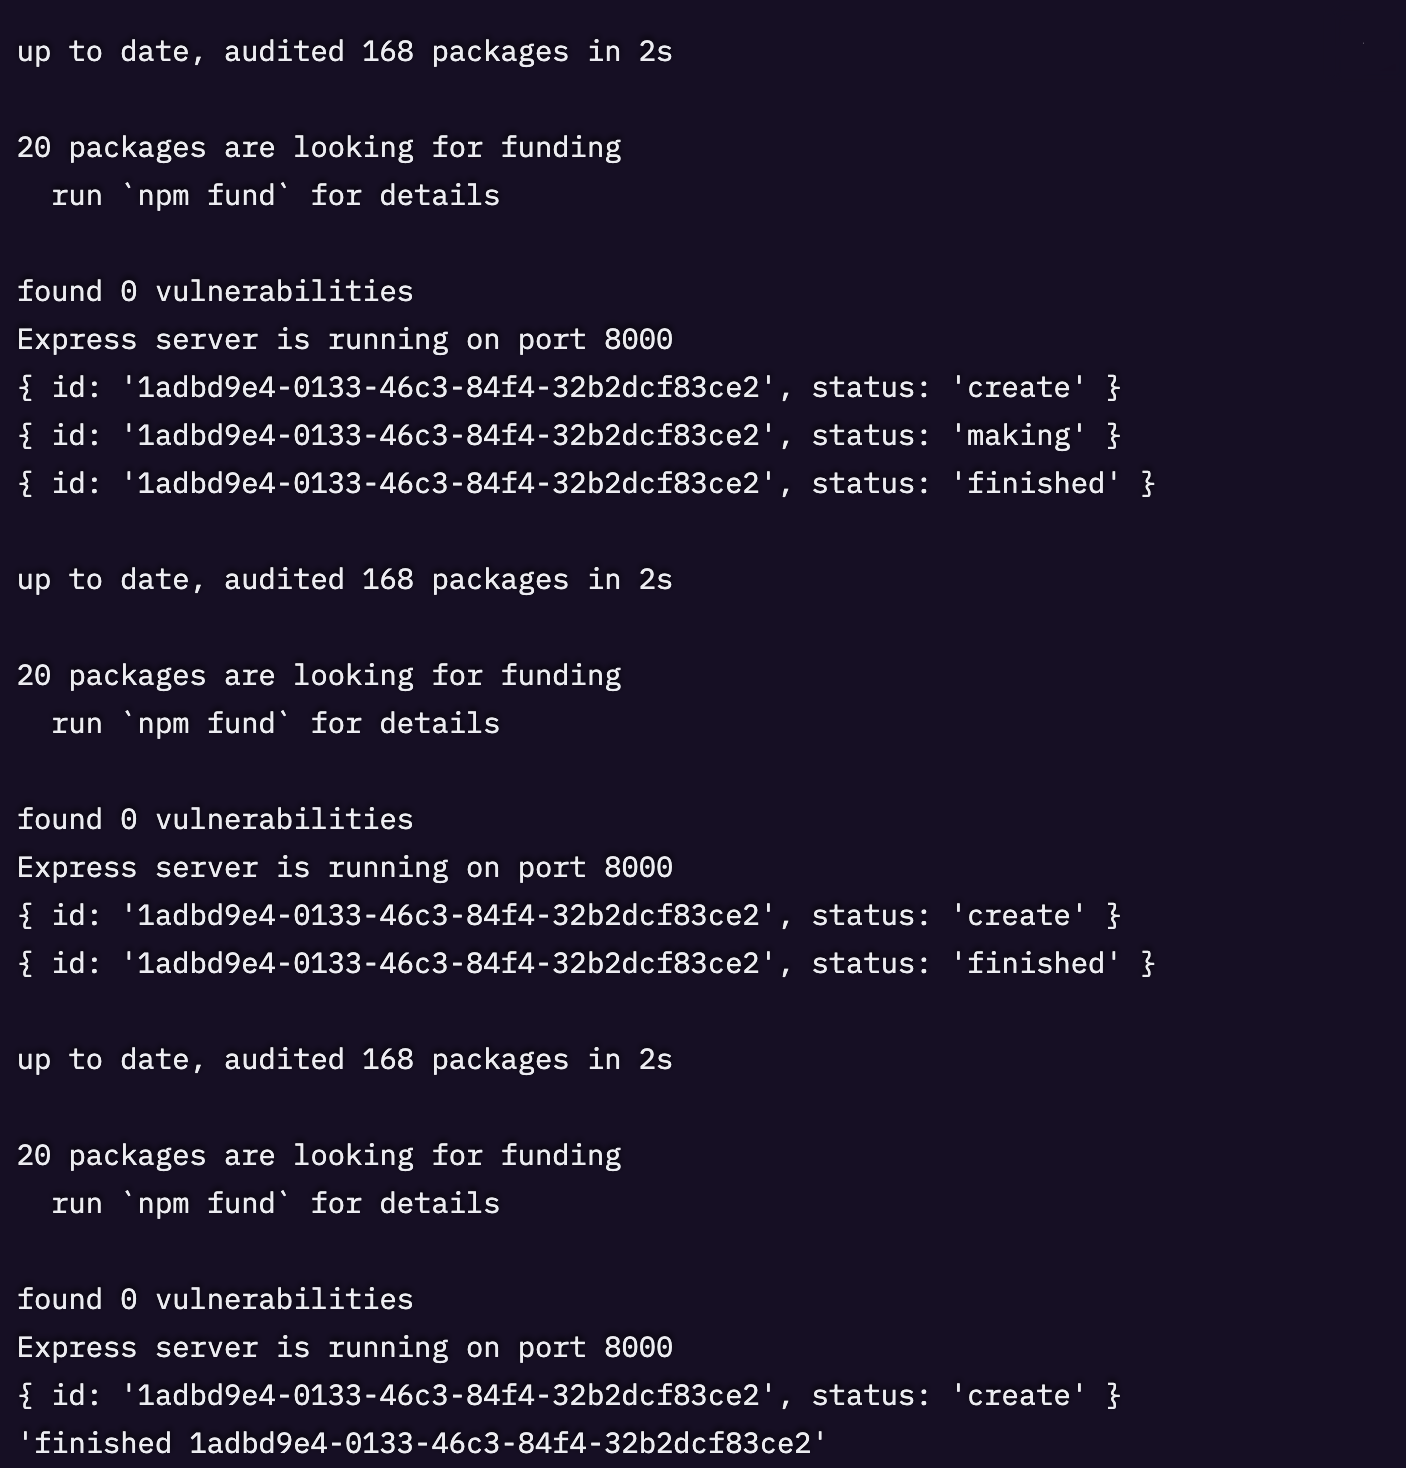Click the last "20 packages are looking" line

[319, 1156]
